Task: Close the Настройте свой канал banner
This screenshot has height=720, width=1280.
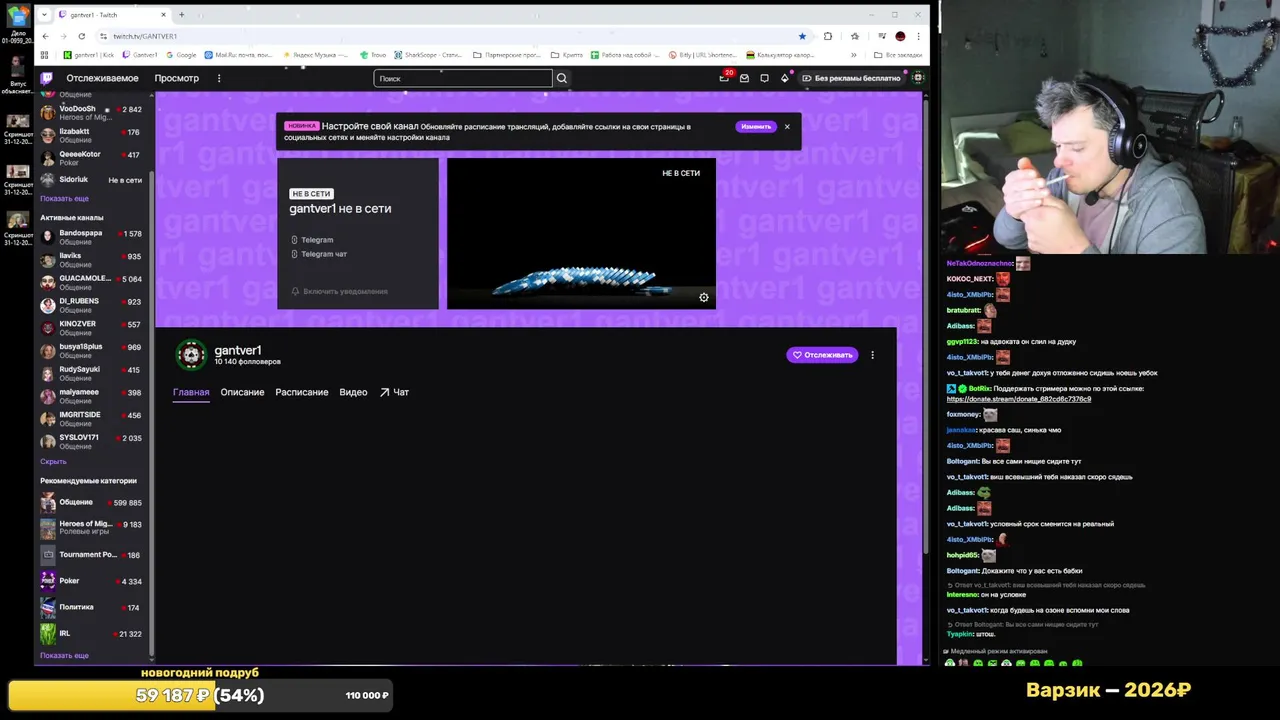Action: pyautogui.click(x=787, y=127)
